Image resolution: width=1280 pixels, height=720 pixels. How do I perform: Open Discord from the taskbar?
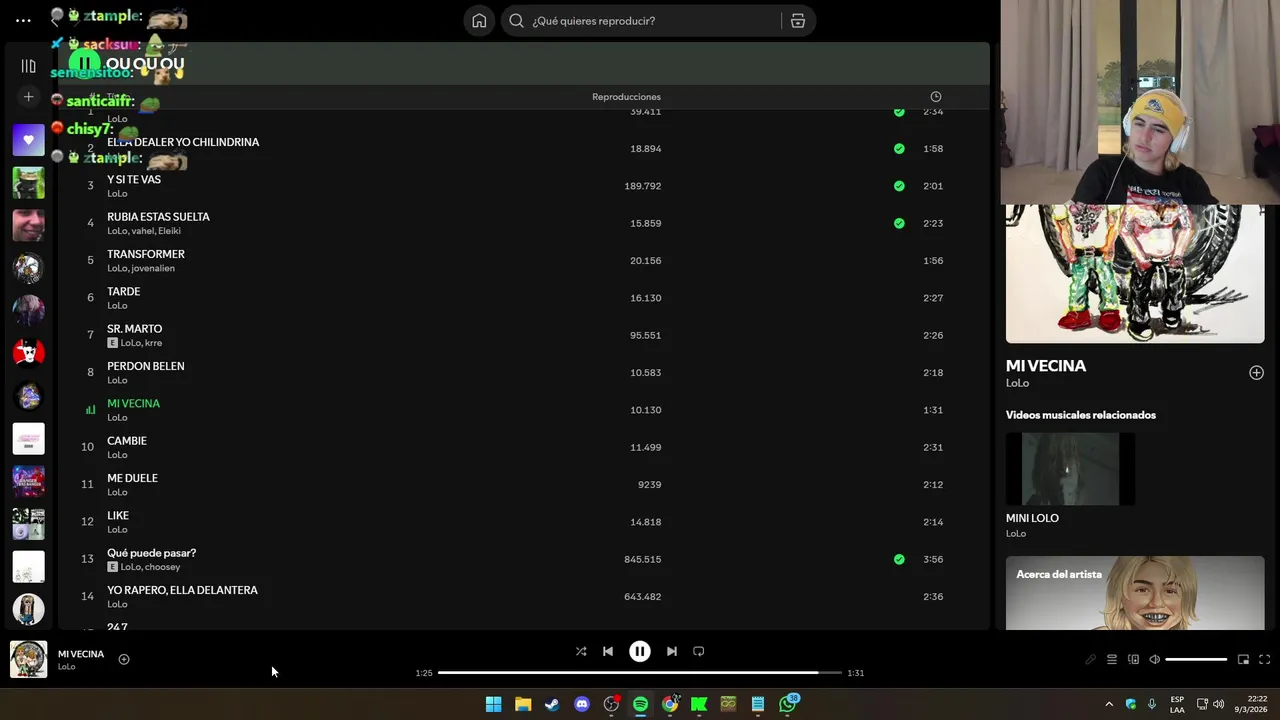pyautogui.click(x=582, y=704)
